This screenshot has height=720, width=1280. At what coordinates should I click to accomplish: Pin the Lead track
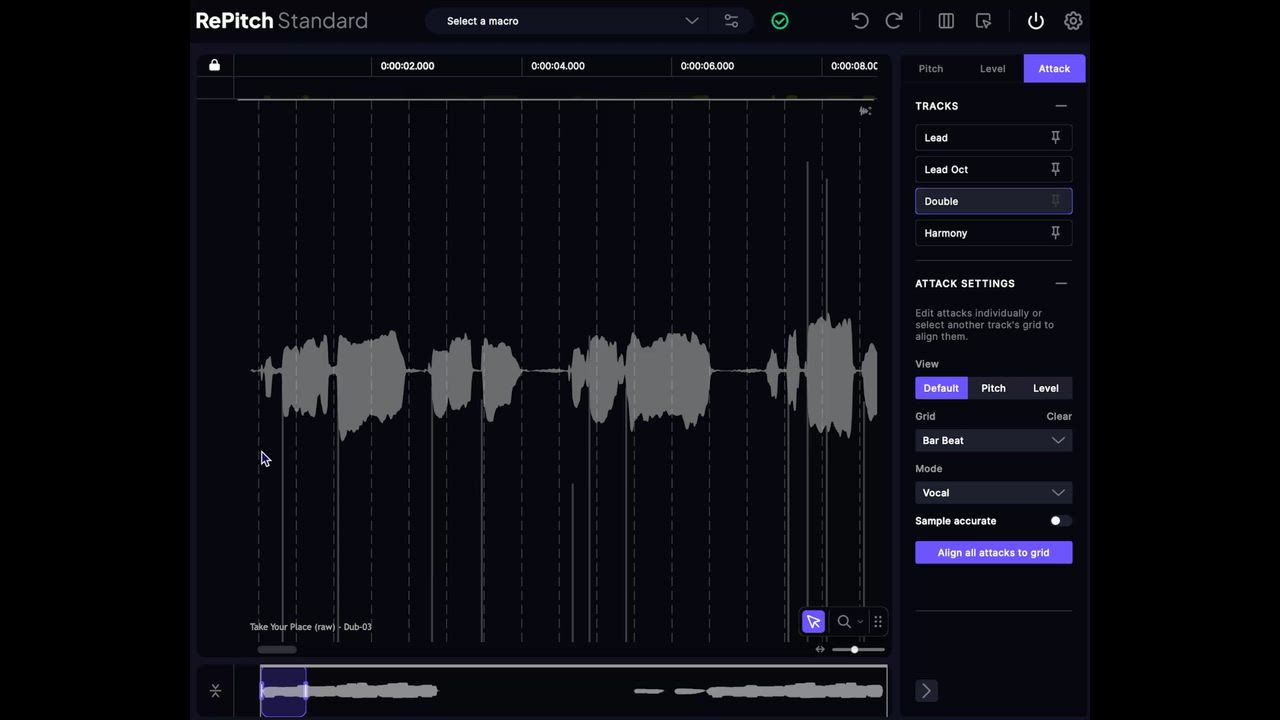[x=1055, y=138]
